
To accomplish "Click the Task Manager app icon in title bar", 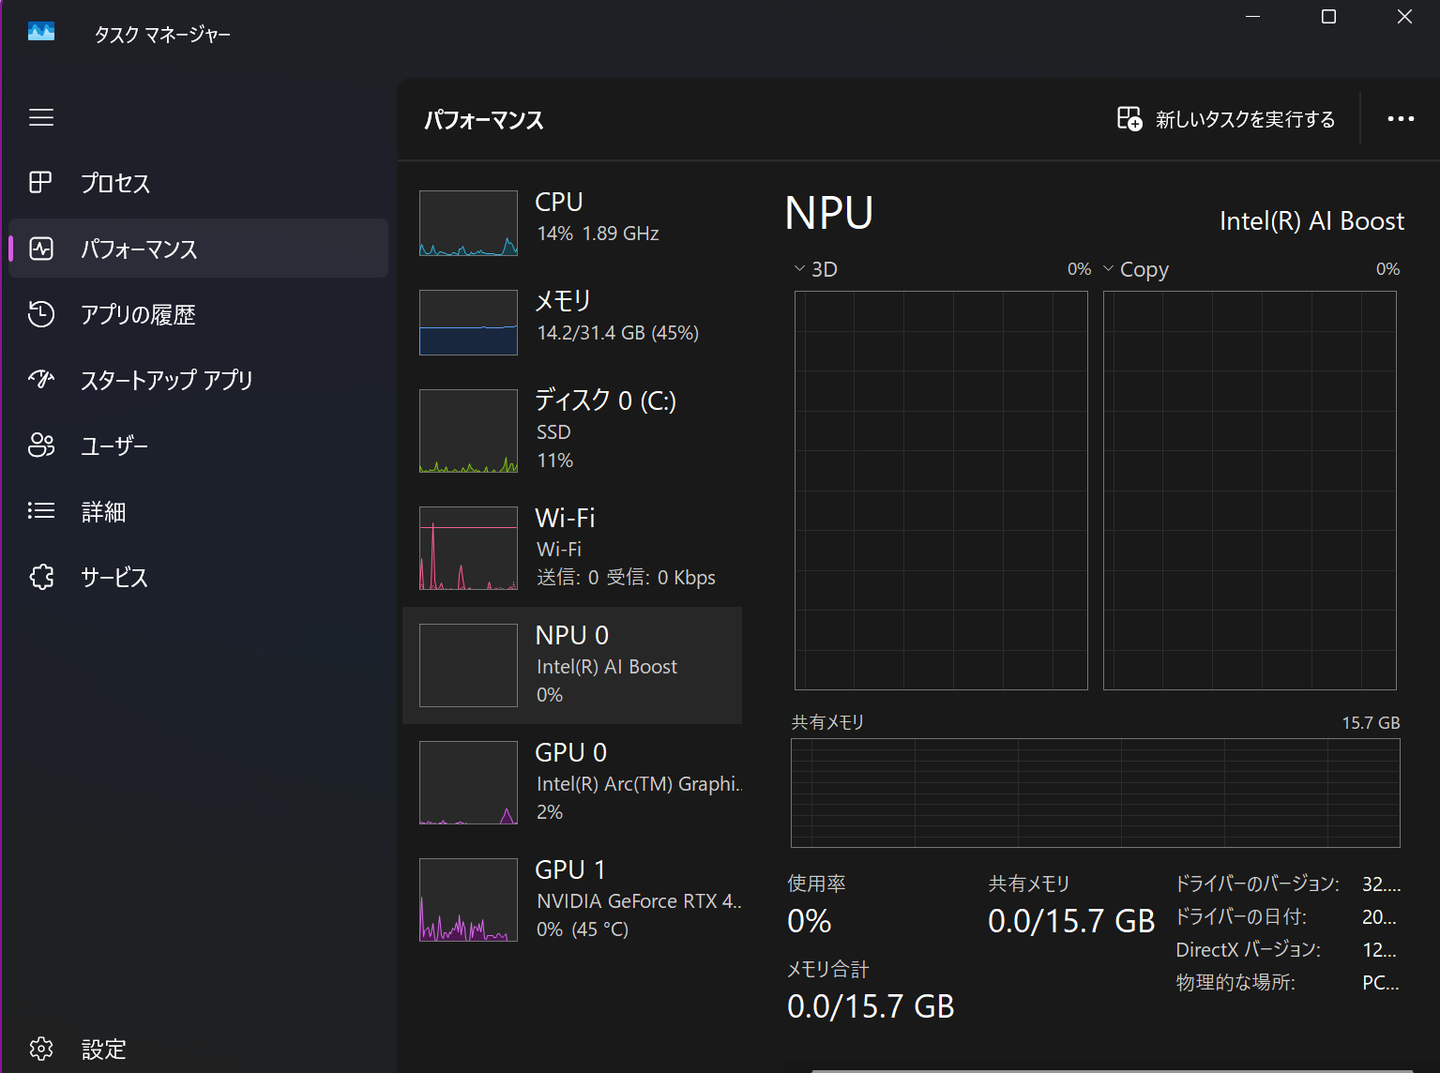I will 41,33.
